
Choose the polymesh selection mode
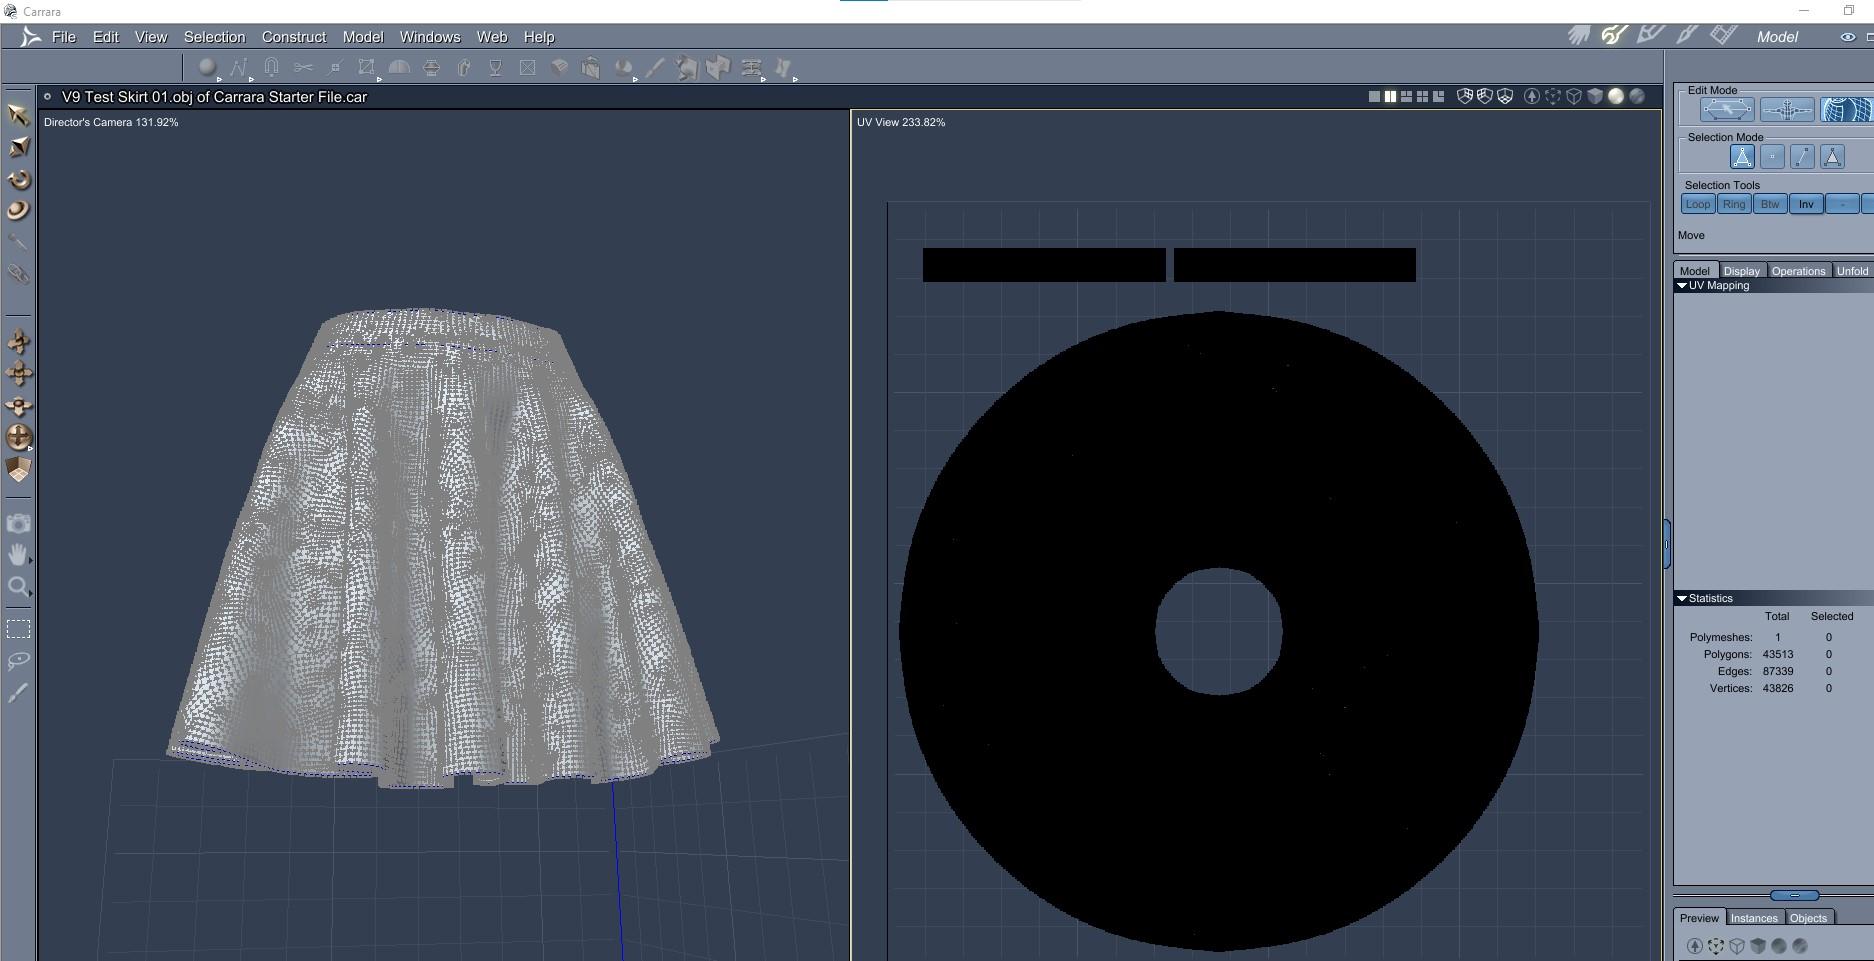click(1742, 157)
